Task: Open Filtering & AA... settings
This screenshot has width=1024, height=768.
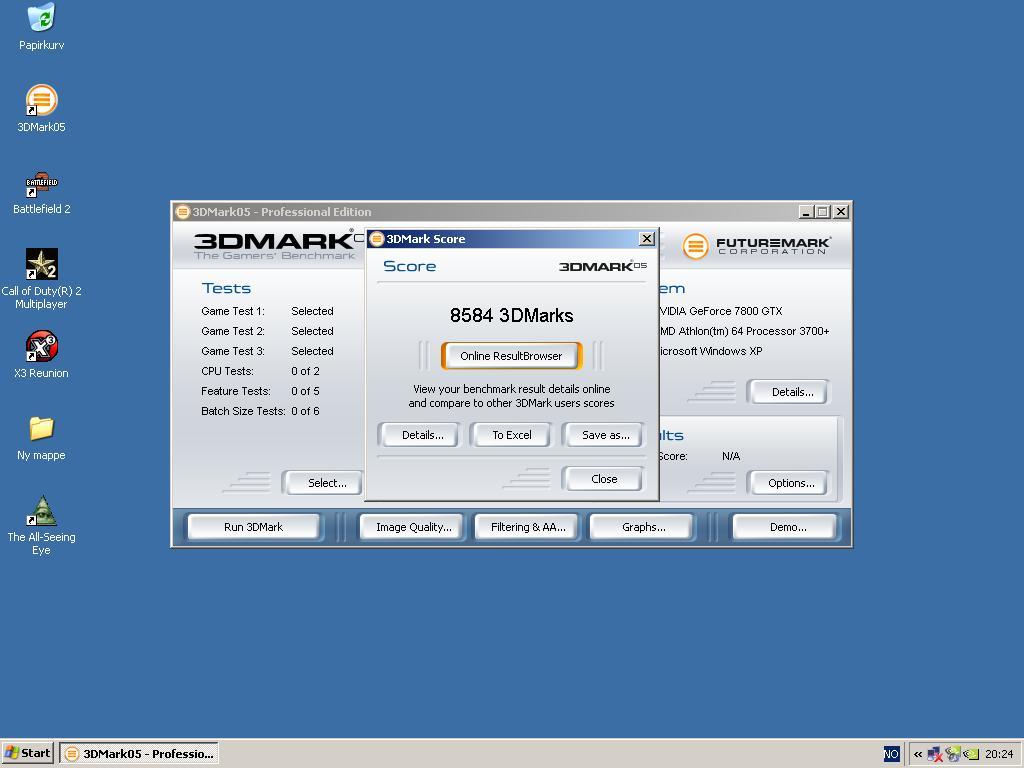Action: click(528, 527)
